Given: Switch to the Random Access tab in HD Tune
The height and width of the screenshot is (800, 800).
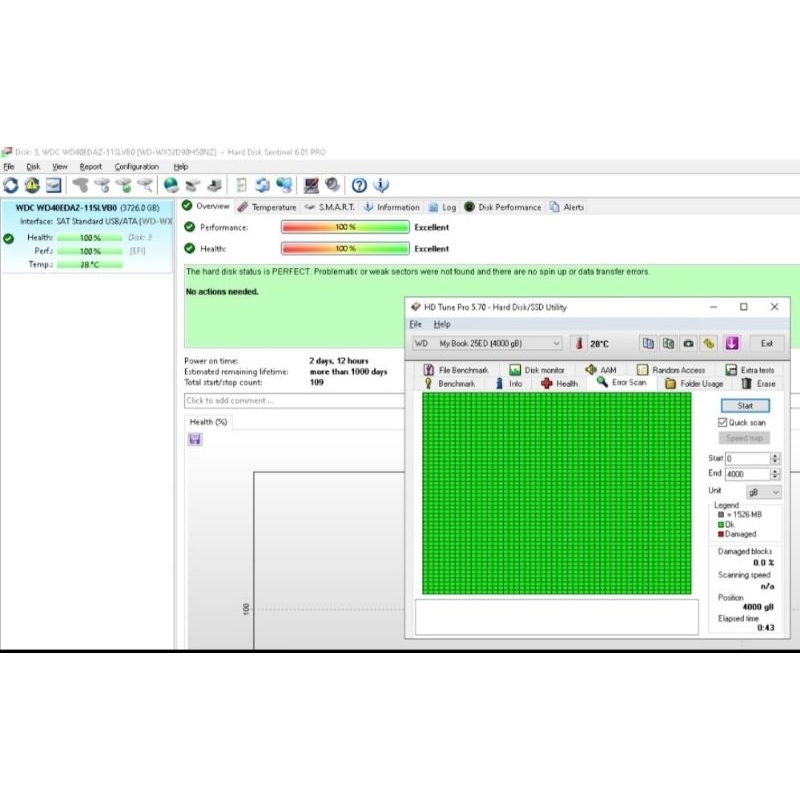Looking at the screenshot, I should pyautogui.click(x=671, y=370).
